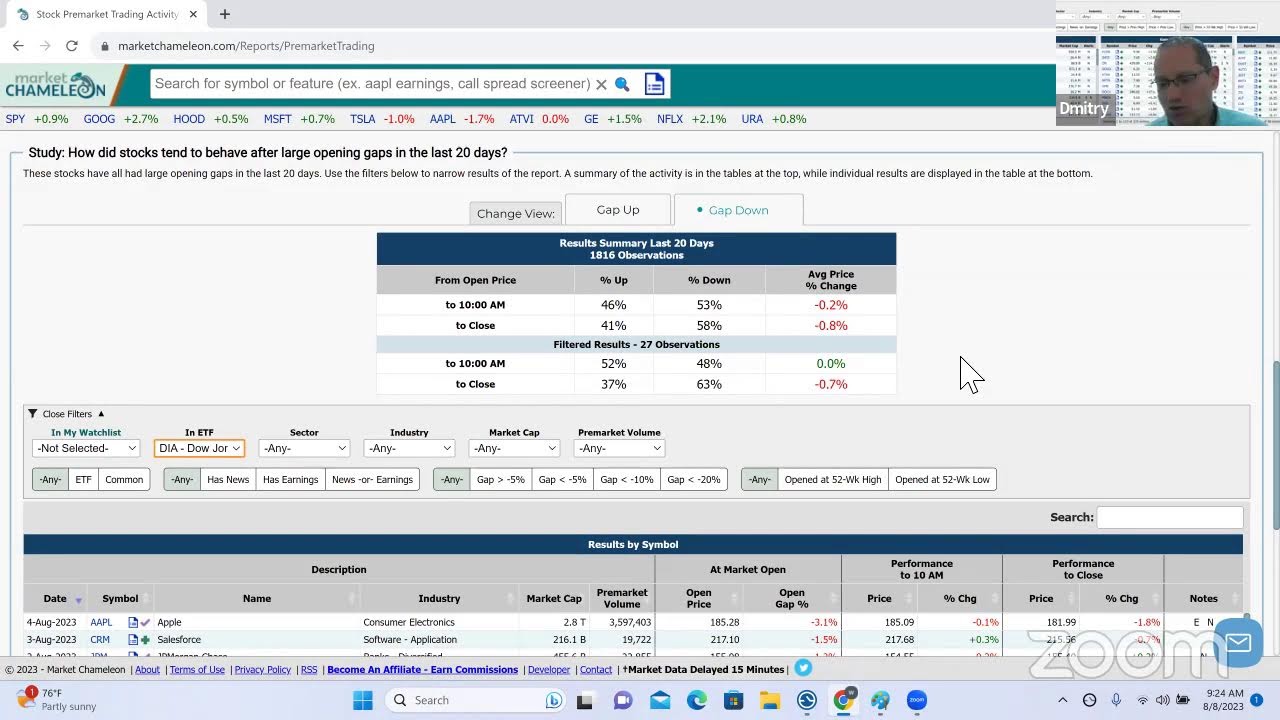The height and width of the screenshot is (720, 1280).
Task: Open the Premarket Volume dropdown
Action: click(619, 448)
